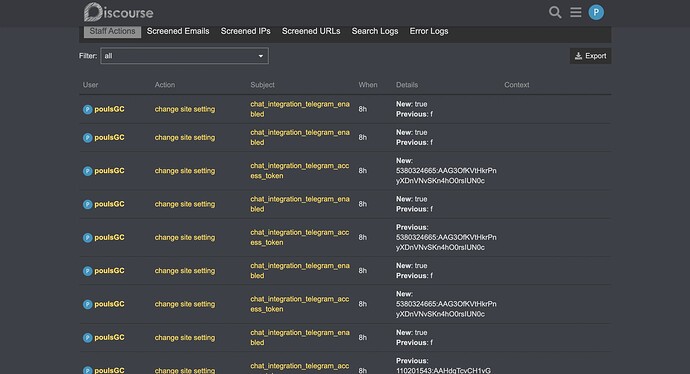Open the hamburger menu icon

tap(576, 12)
